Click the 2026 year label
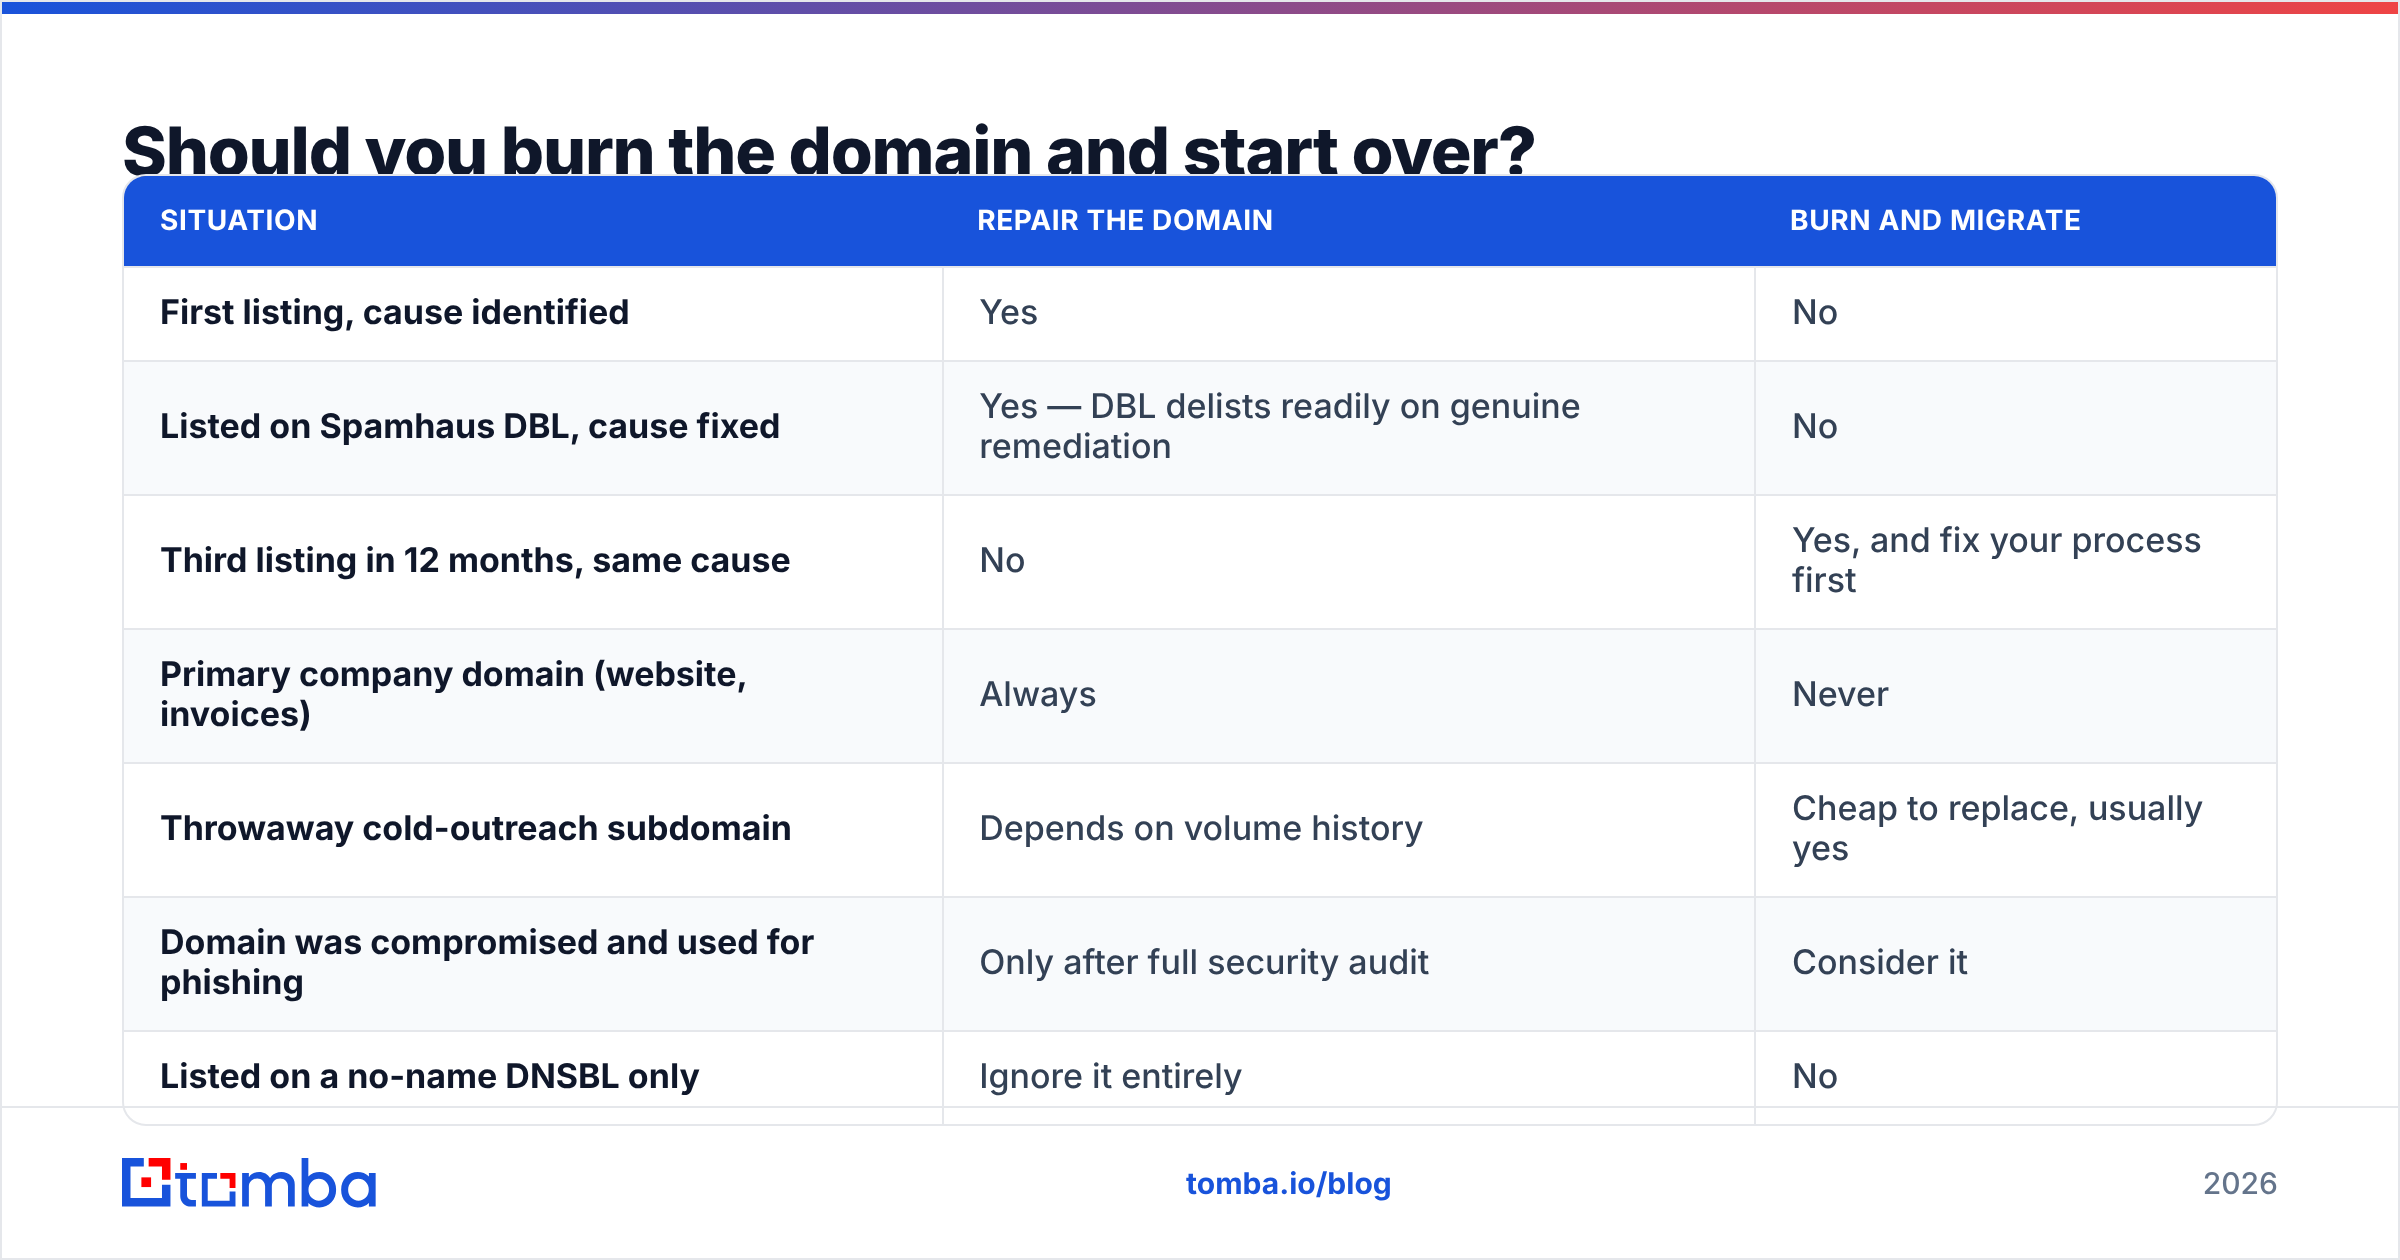Screen dimensions: 2400x1260 [x=2240, y=1184]
